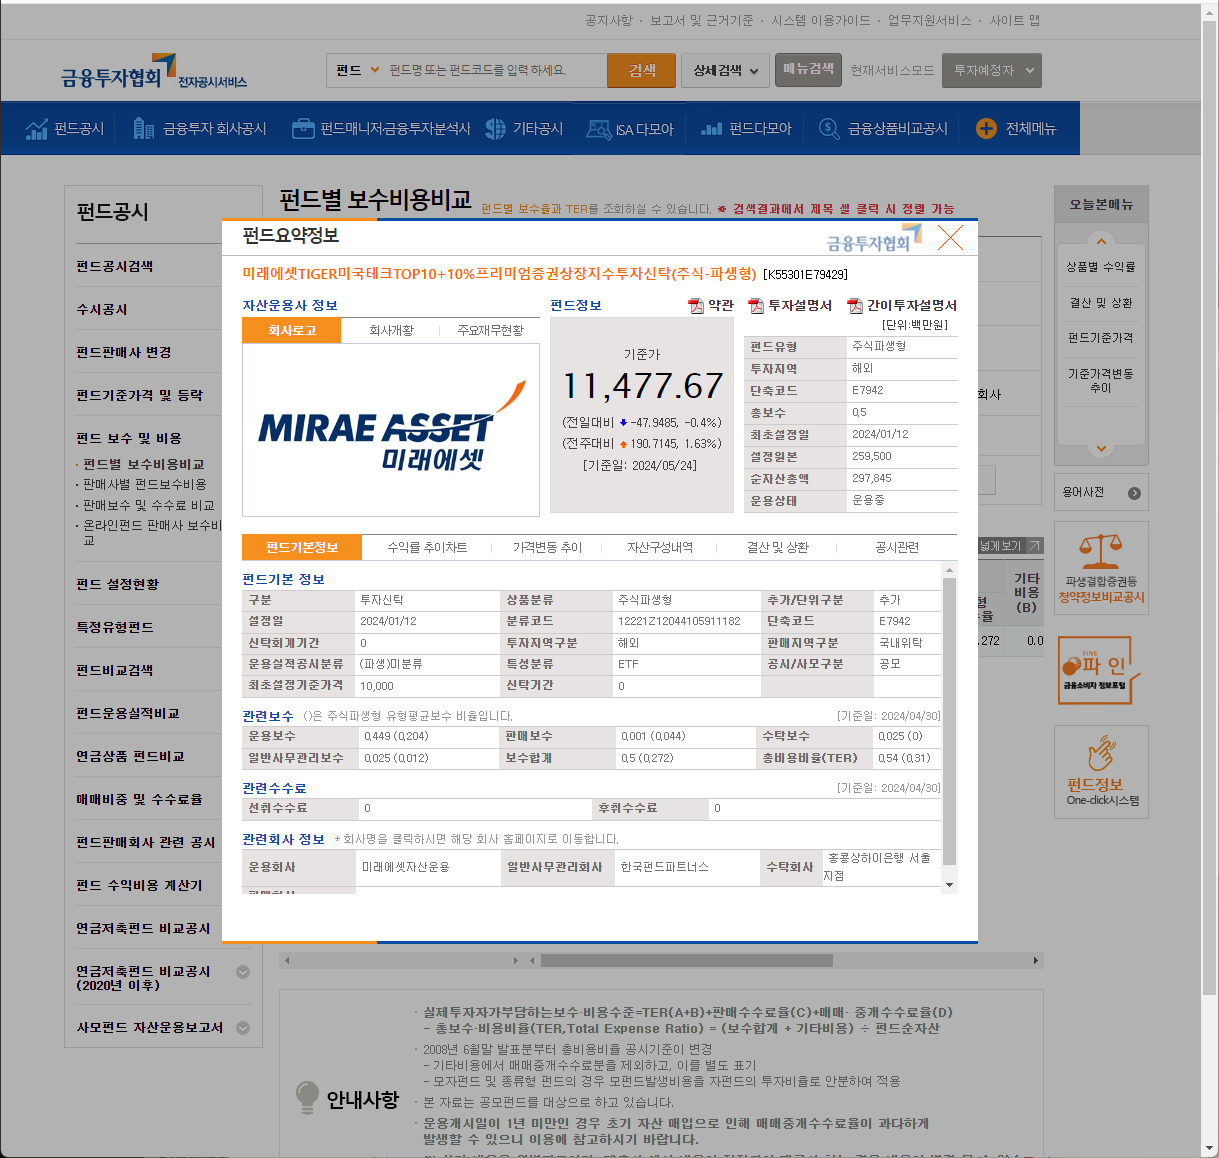The height and width of the screenshot is (1158, 1219).
Task: Open the 펀드 search type dropdown
Action: point(357,70)
